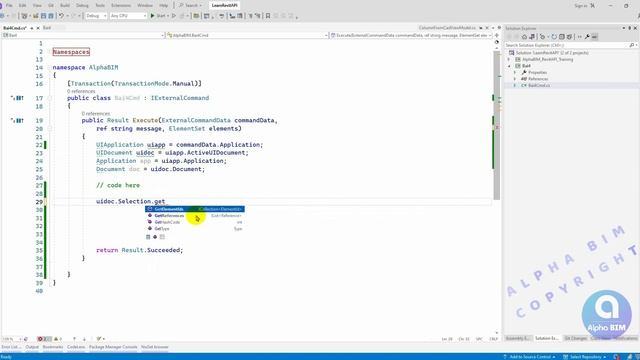640x360 pixels.
Task: Open the Bookmarks tab
Action: point(53,347)
